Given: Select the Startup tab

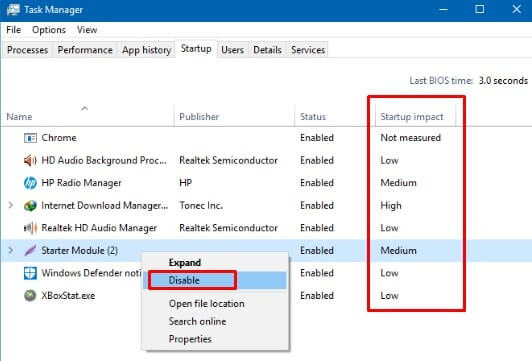Looking at the screenshot, I should (196, 49).
